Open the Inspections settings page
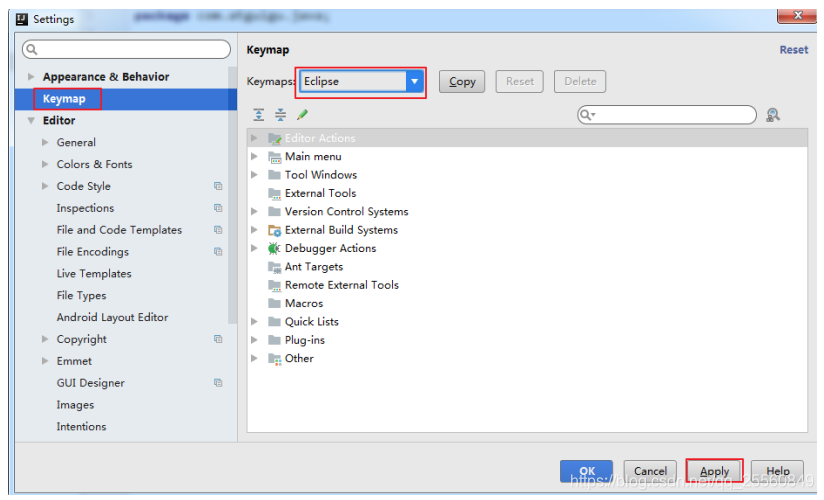Image resolution: width=824 pixels, height=500 pixels. 85,208
